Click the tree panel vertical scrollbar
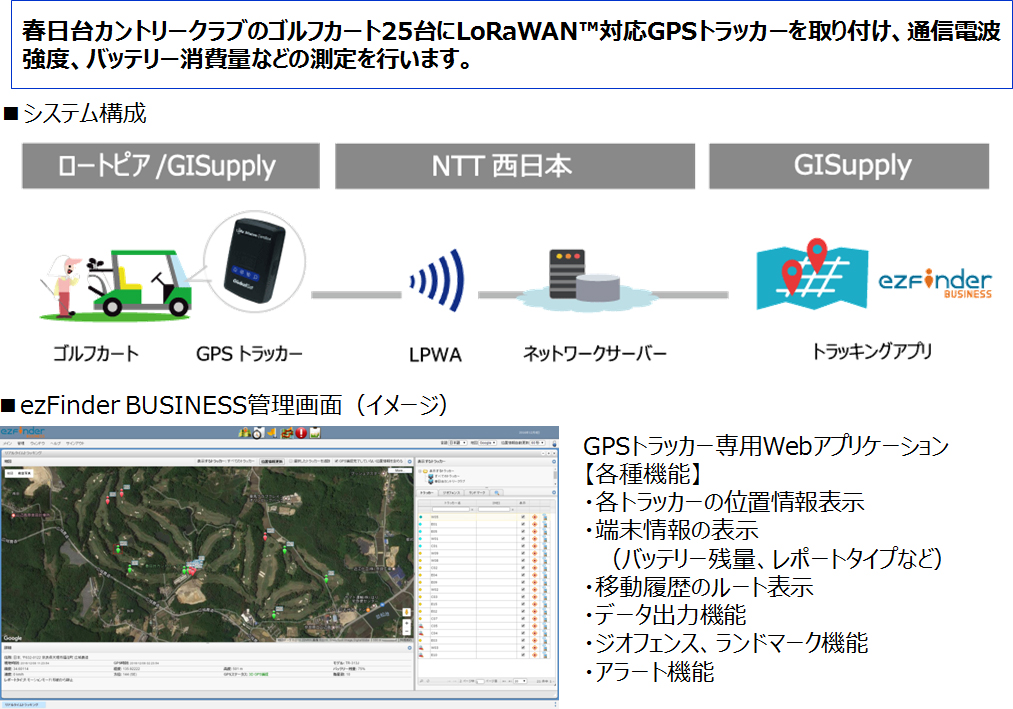 coord(554,475)
